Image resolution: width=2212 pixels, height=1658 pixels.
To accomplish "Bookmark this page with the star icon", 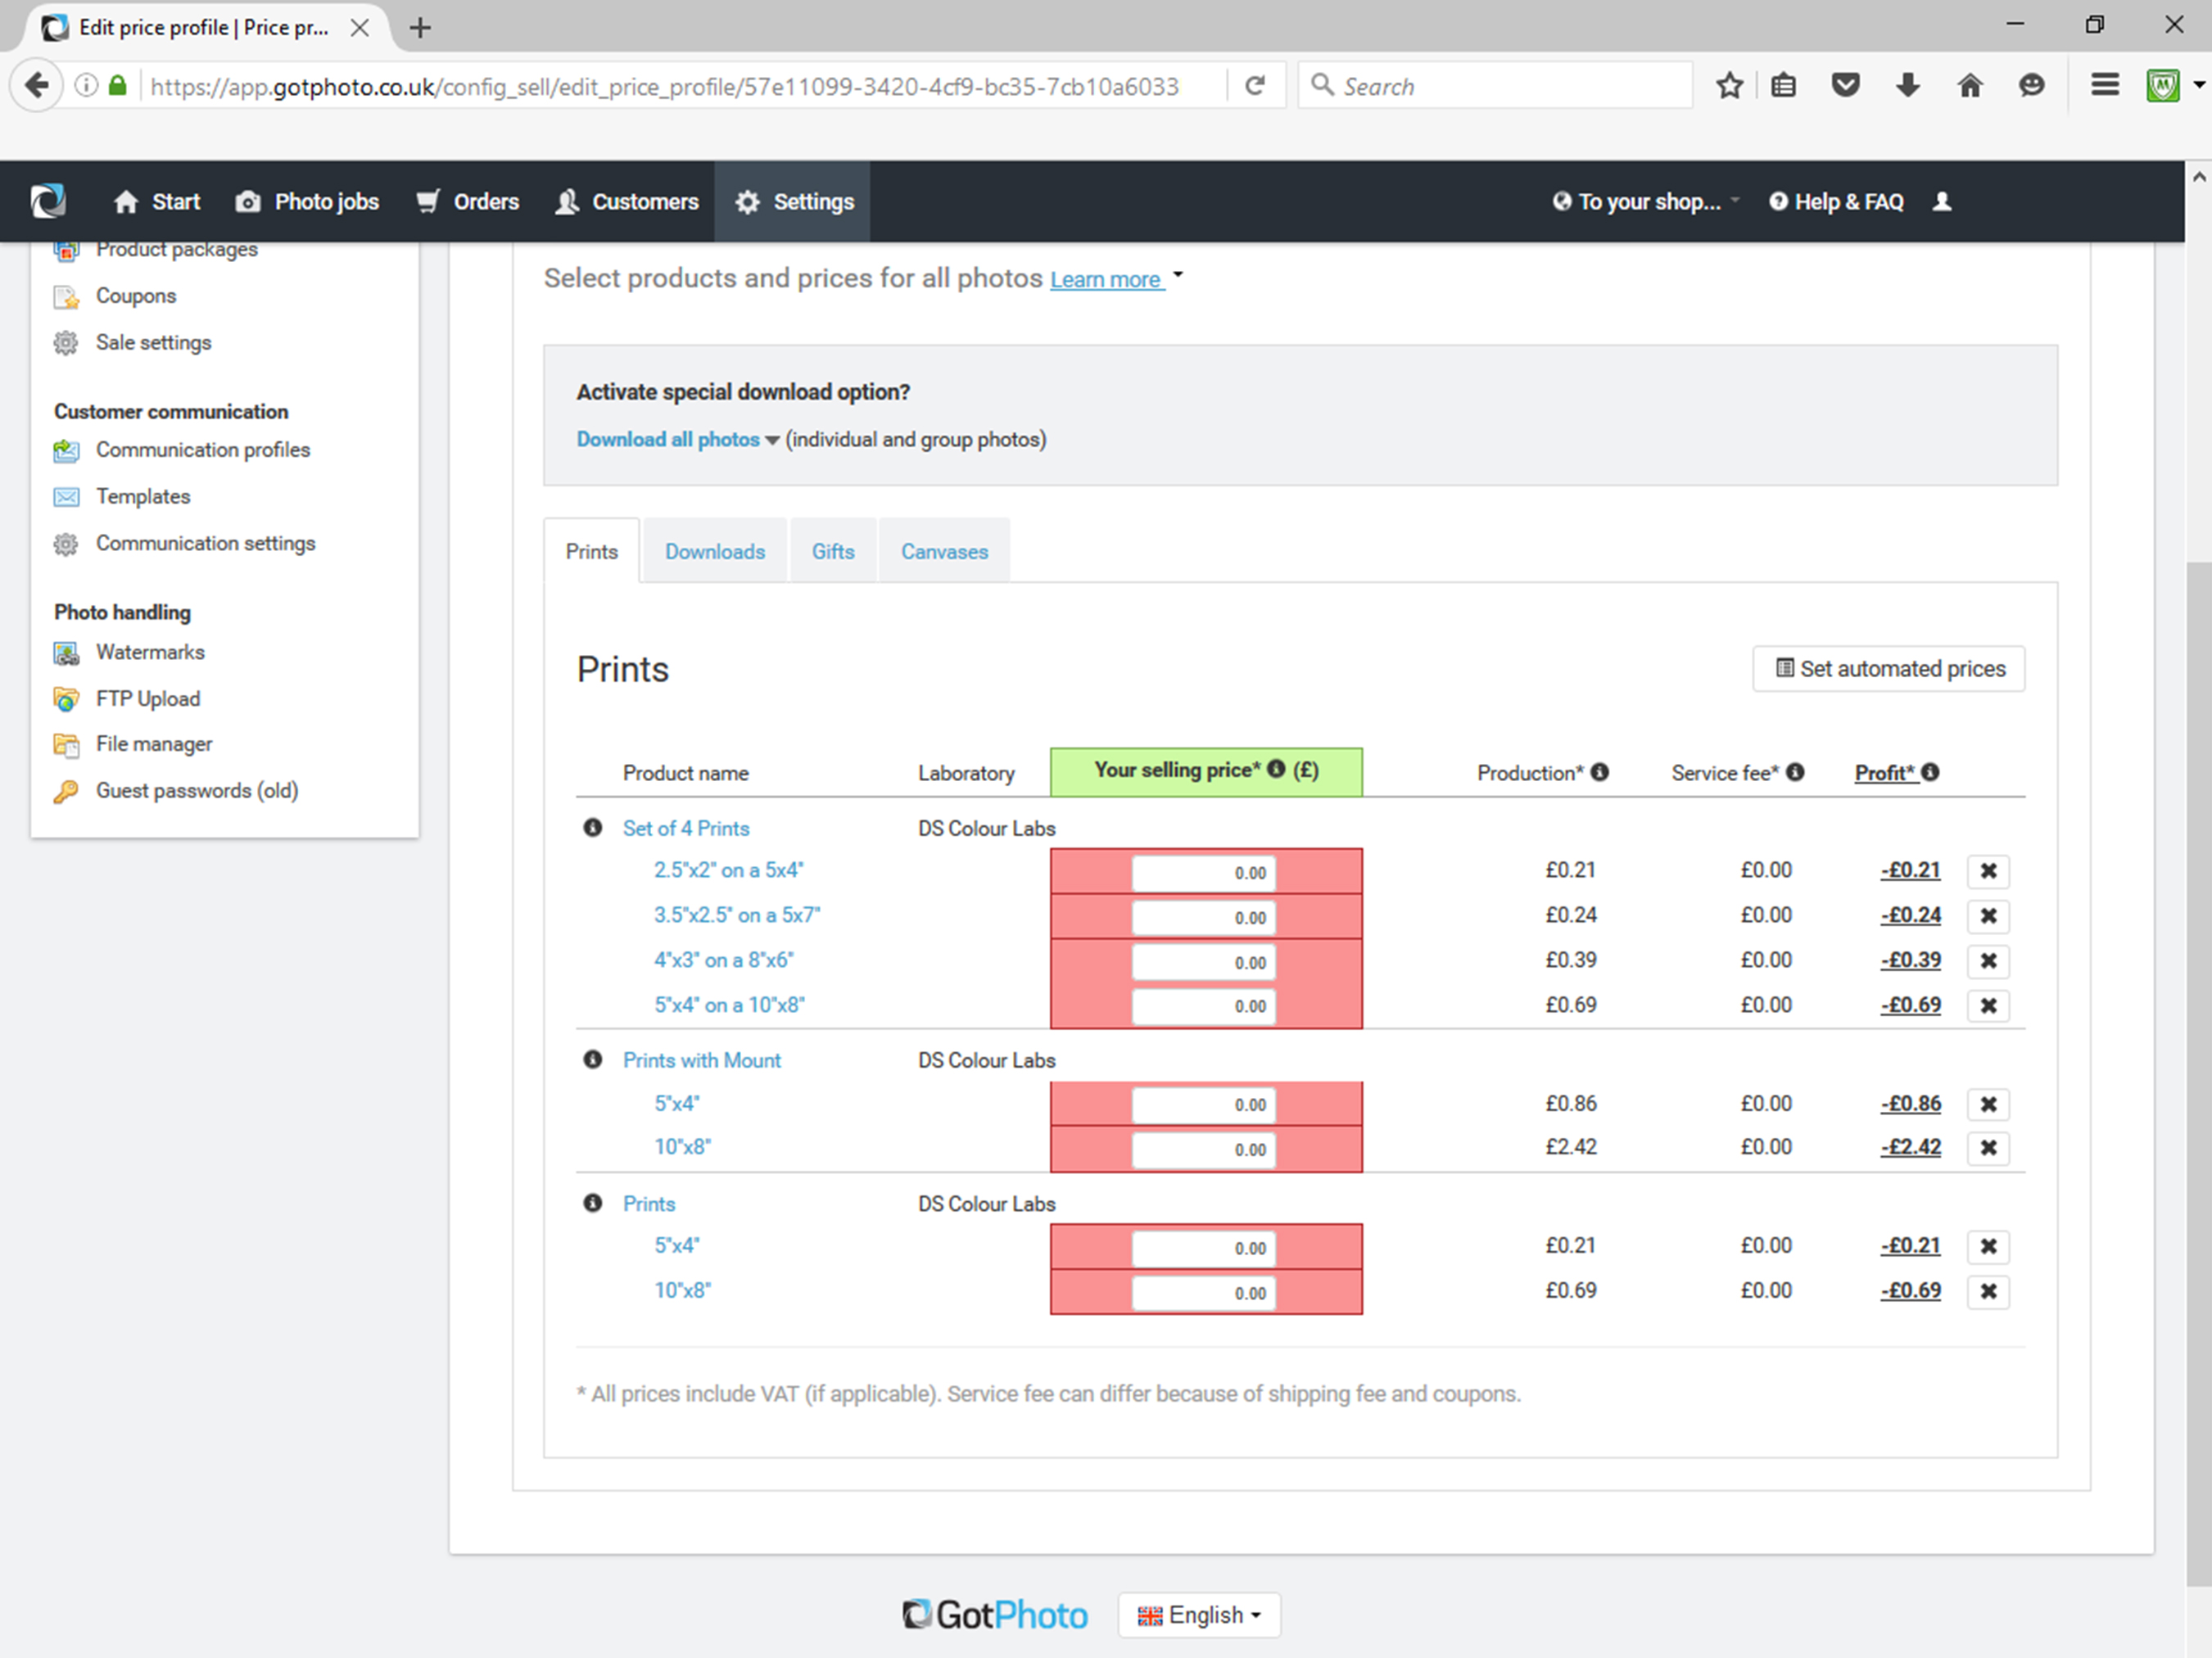I will click(x=1729, y=86).
